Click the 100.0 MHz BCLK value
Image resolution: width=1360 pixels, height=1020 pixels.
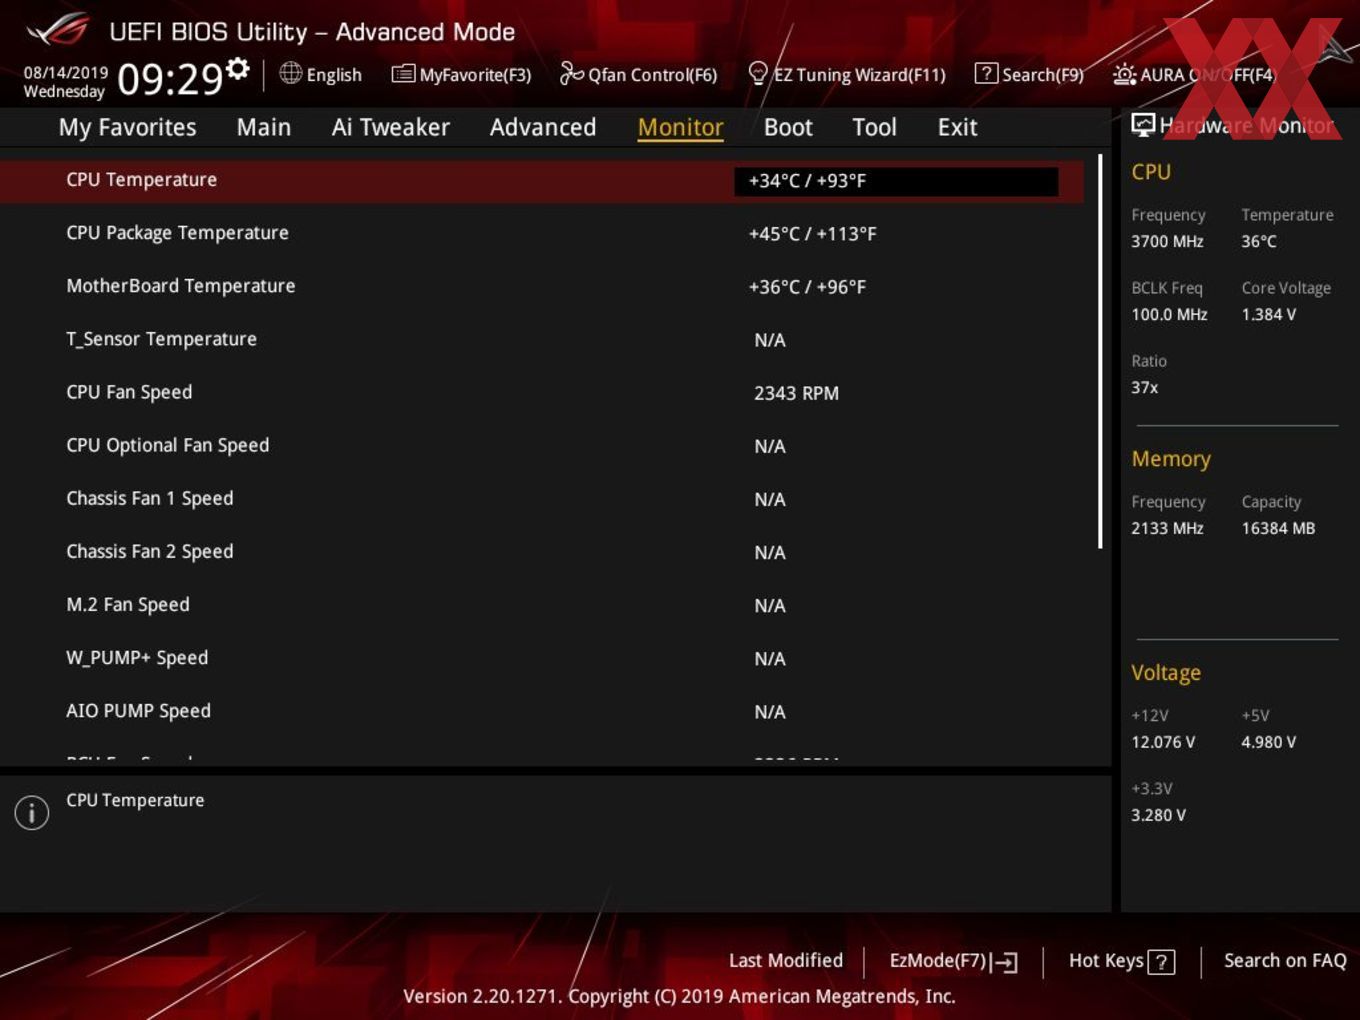[1169, 314]
